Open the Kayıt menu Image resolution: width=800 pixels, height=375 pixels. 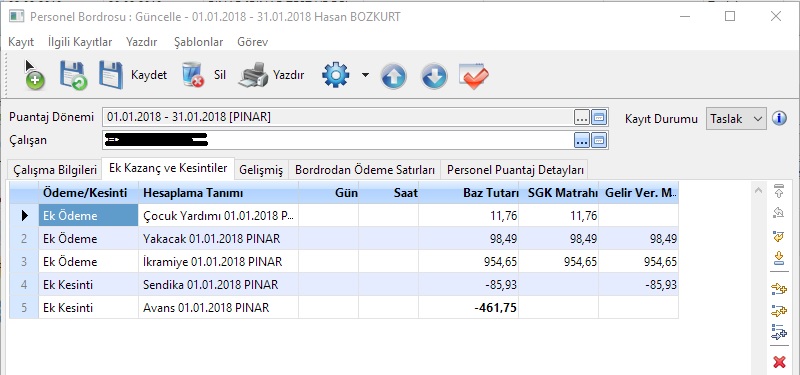coord(21,42)
